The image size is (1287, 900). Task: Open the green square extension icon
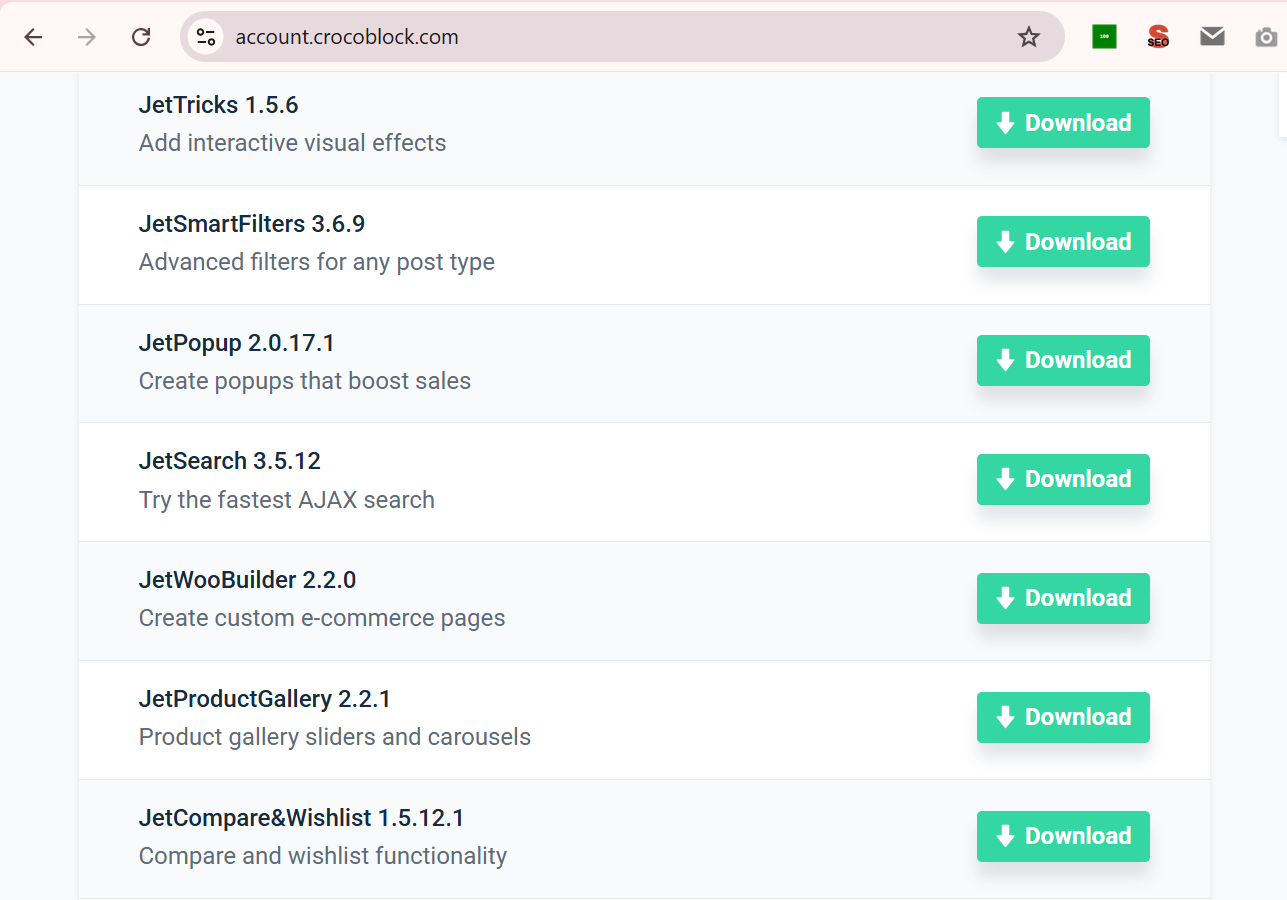1104,37
